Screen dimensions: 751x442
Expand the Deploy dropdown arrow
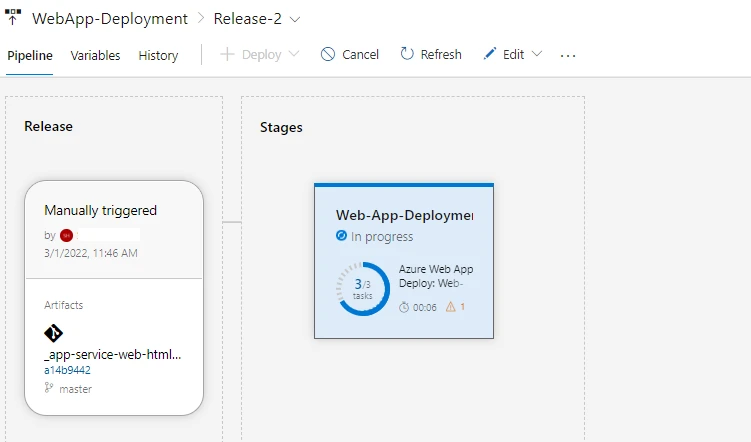(294, 55)
